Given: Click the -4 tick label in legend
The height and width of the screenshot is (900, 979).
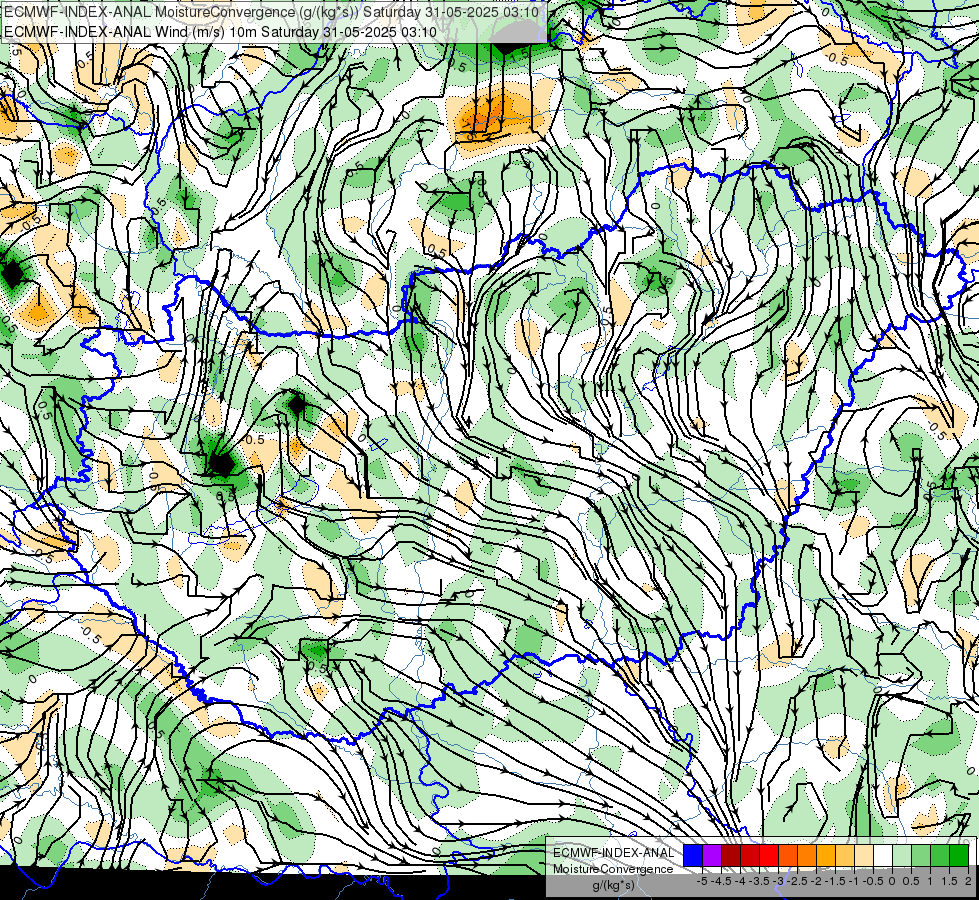Looking at the screenshot, I should (x=740, y=881).
